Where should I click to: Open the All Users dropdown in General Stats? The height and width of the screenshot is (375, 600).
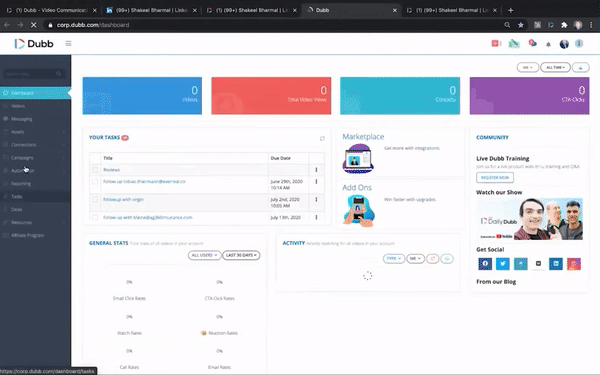tap(204, 255)
